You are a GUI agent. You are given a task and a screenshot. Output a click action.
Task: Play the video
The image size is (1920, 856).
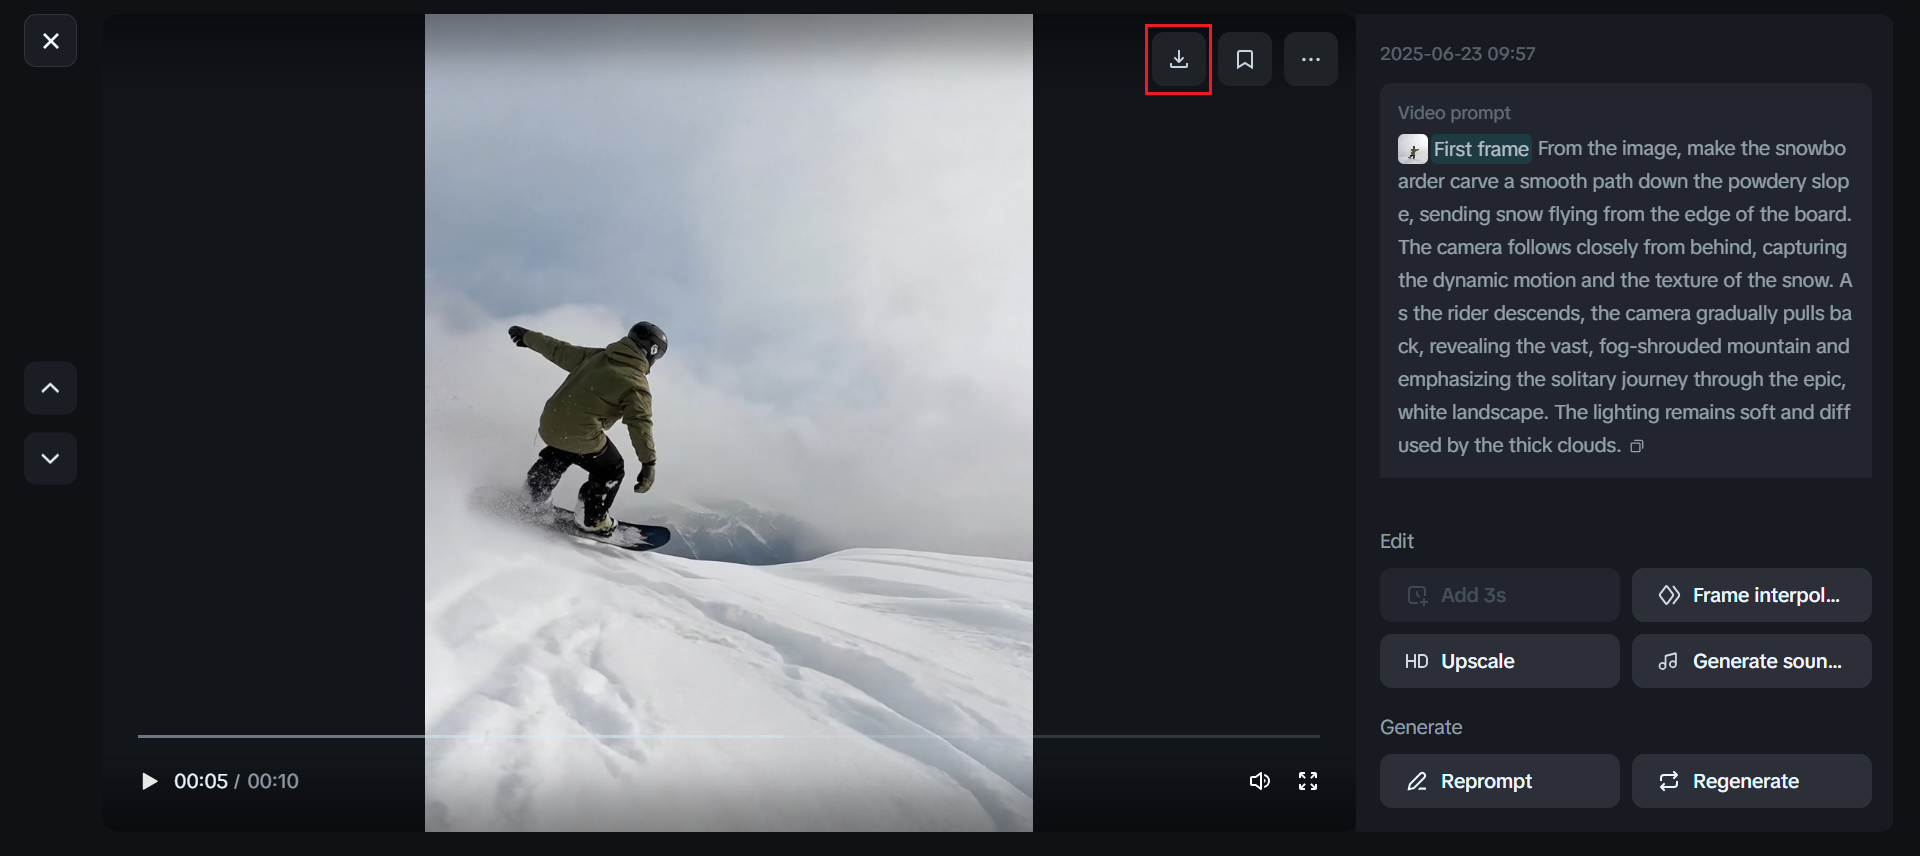pos(149,781)
